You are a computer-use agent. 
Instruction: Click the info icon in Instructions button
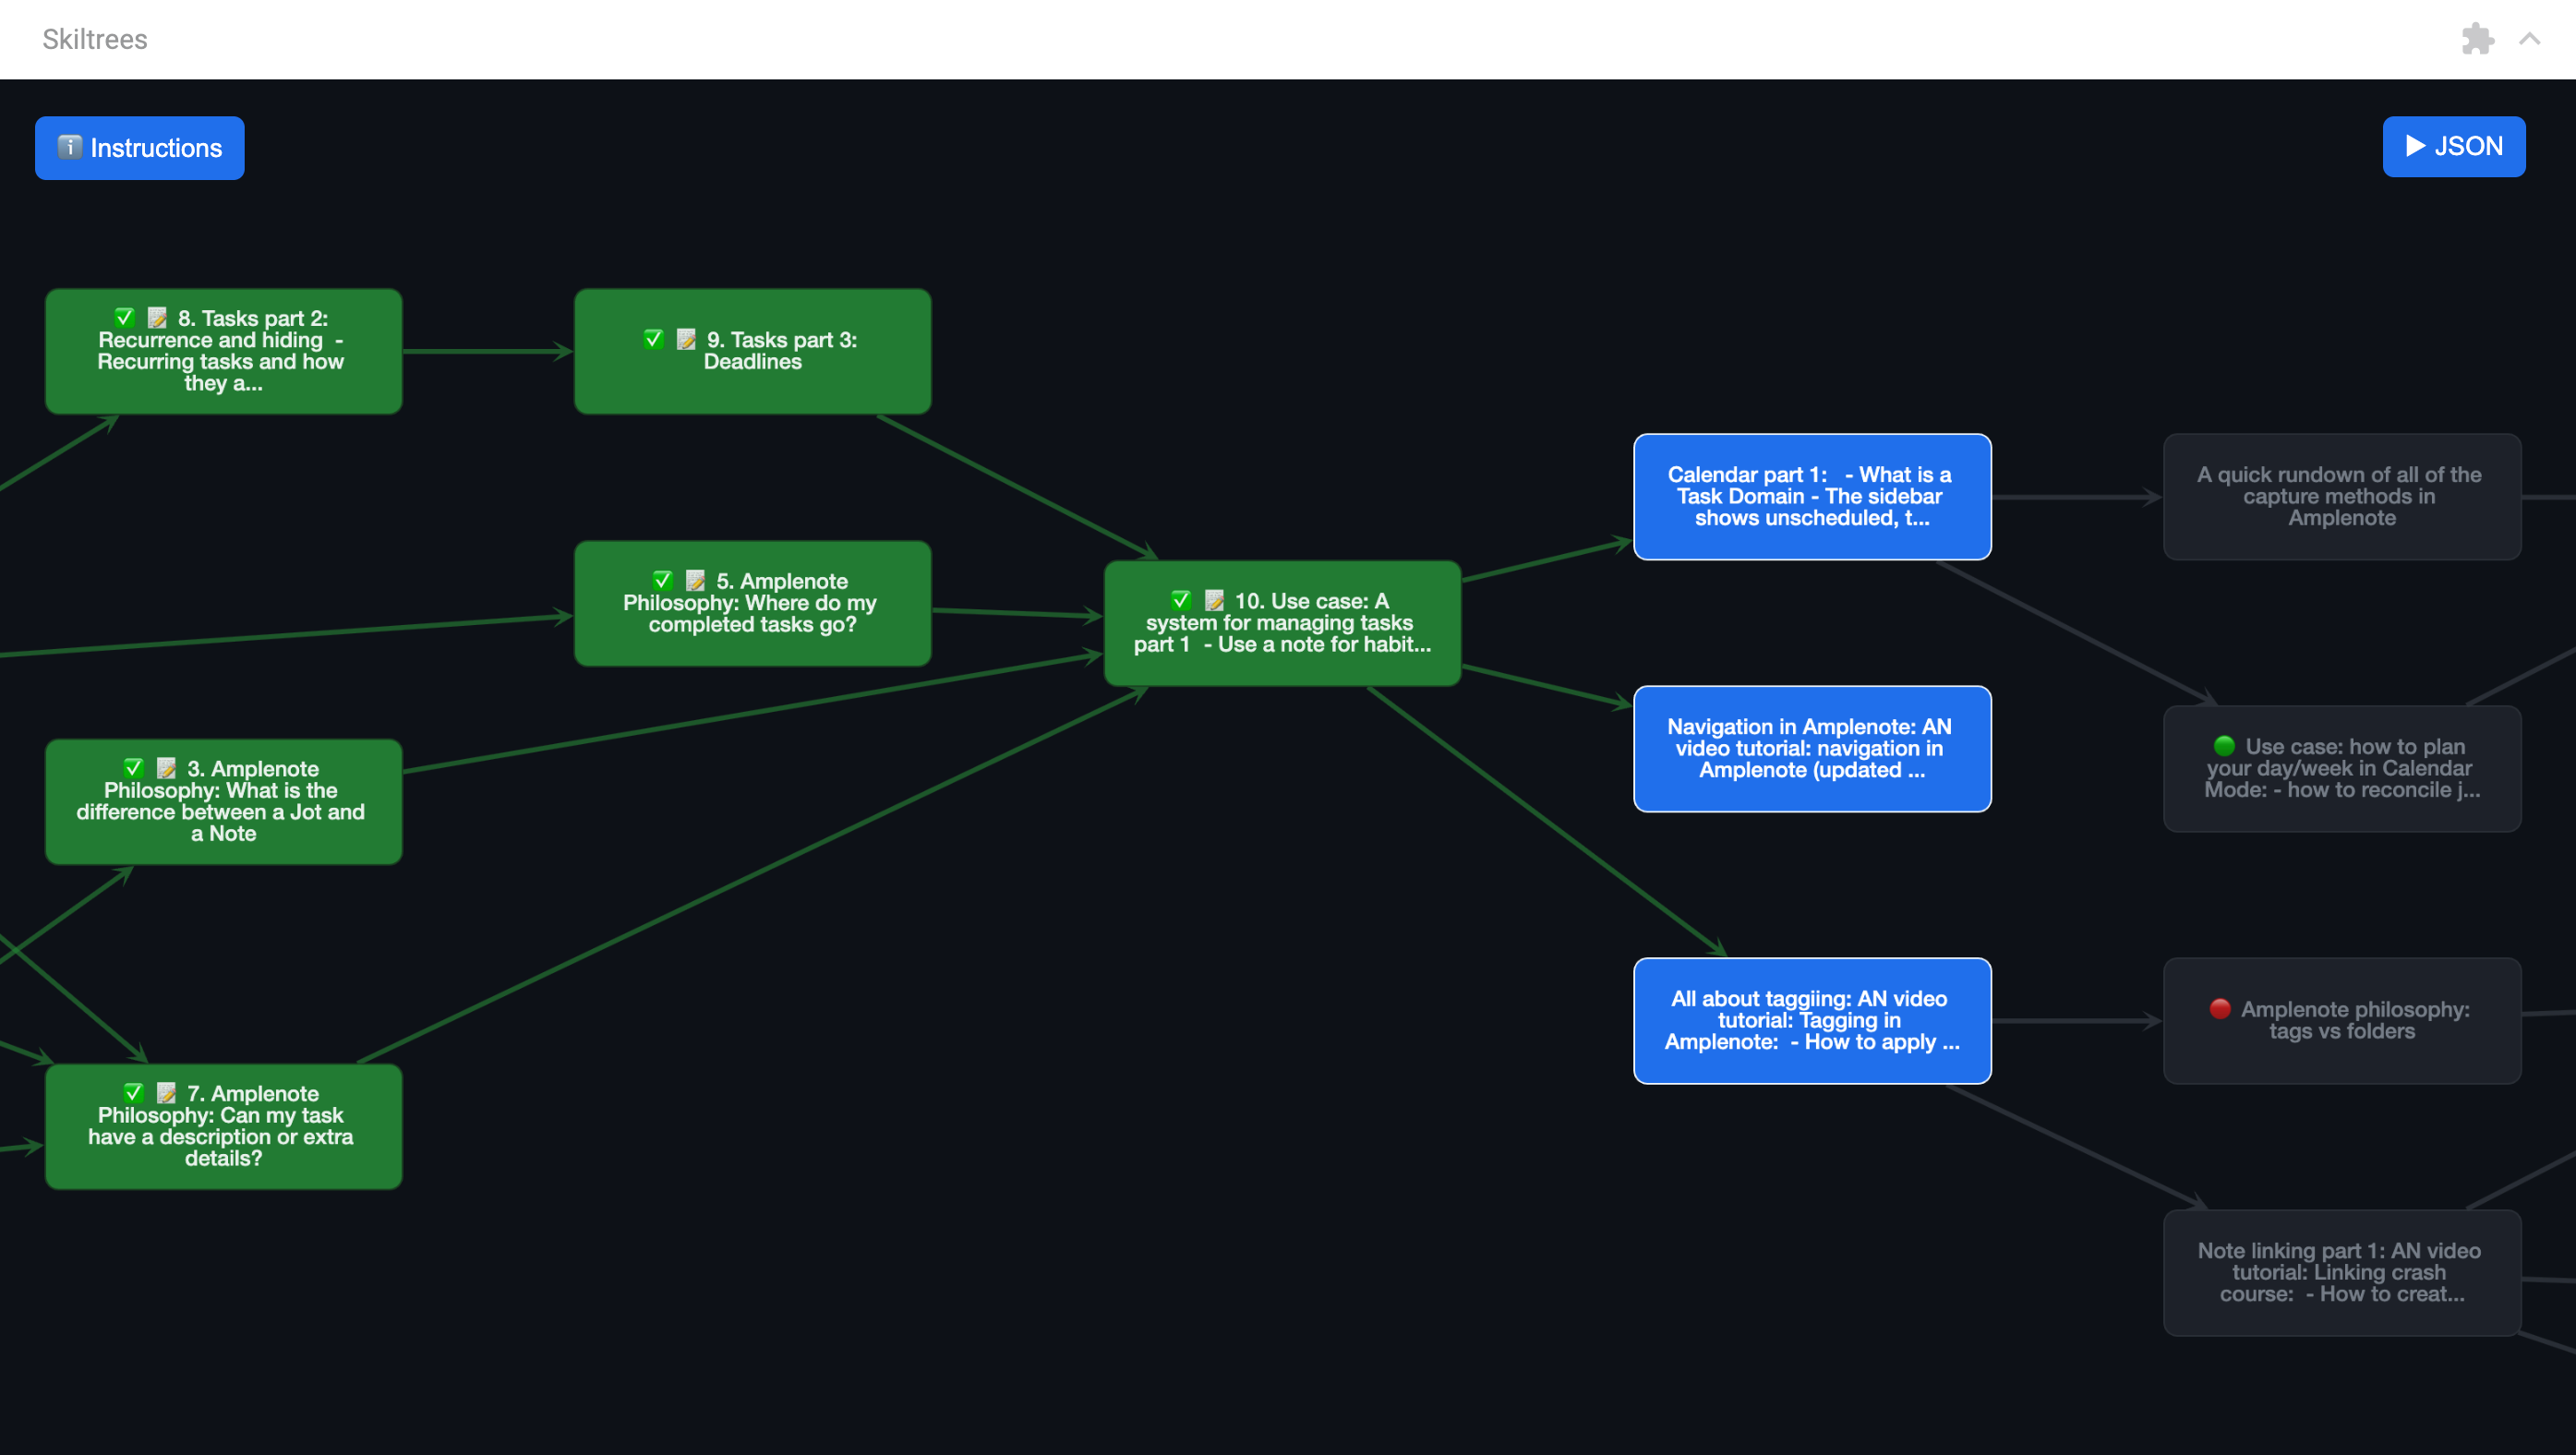point(69,147)
